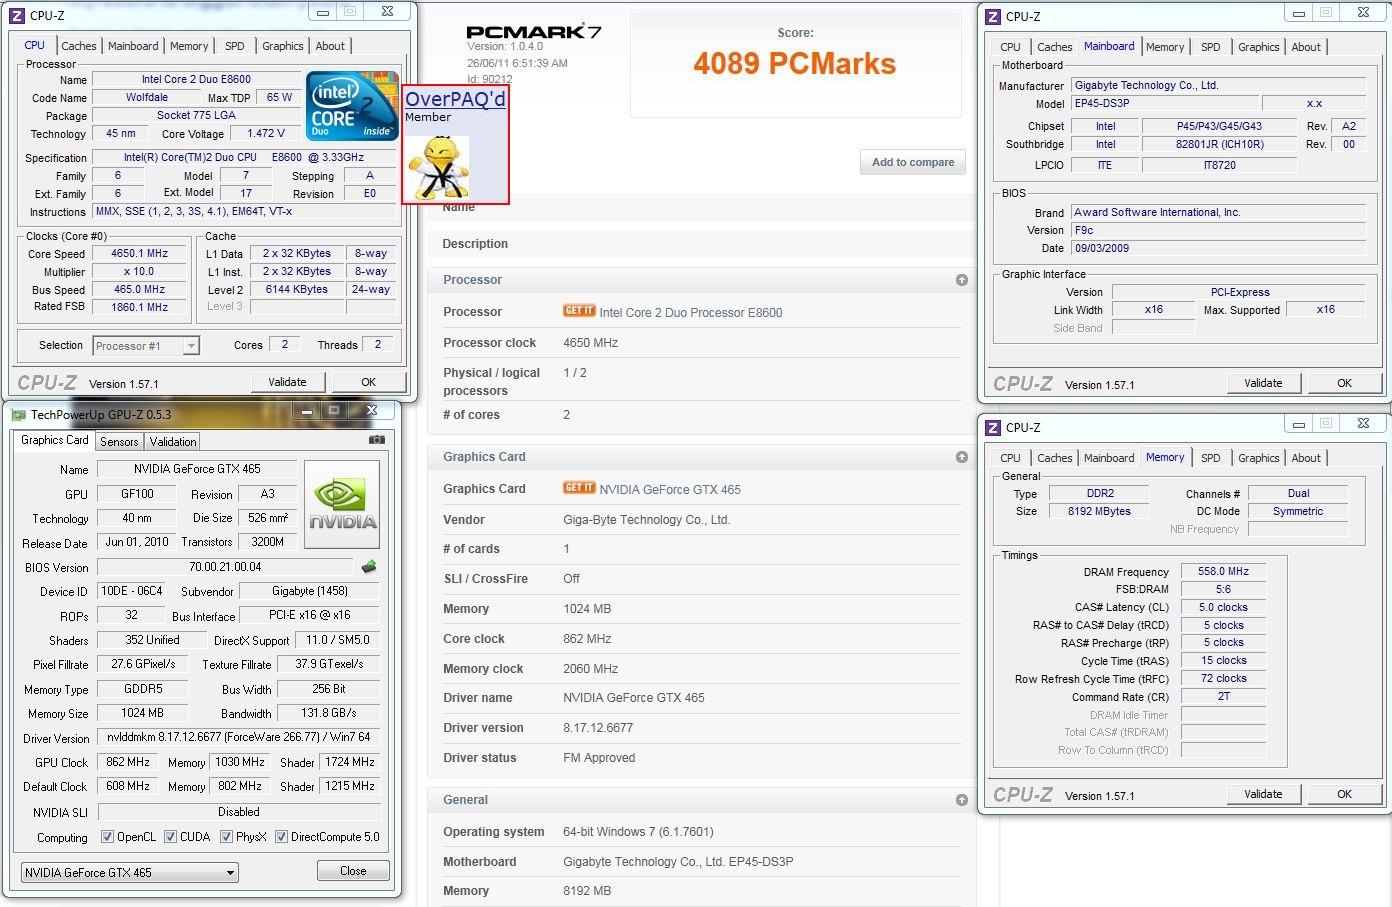Click the motherboard model field EP45-DS3P
The image size is (1392, 907).
1164,104
